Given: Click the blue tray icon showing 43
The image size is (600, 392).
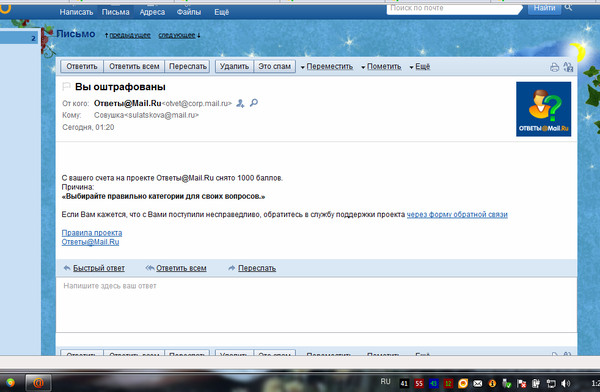Looking at the screenshot, I should point(434,383).
